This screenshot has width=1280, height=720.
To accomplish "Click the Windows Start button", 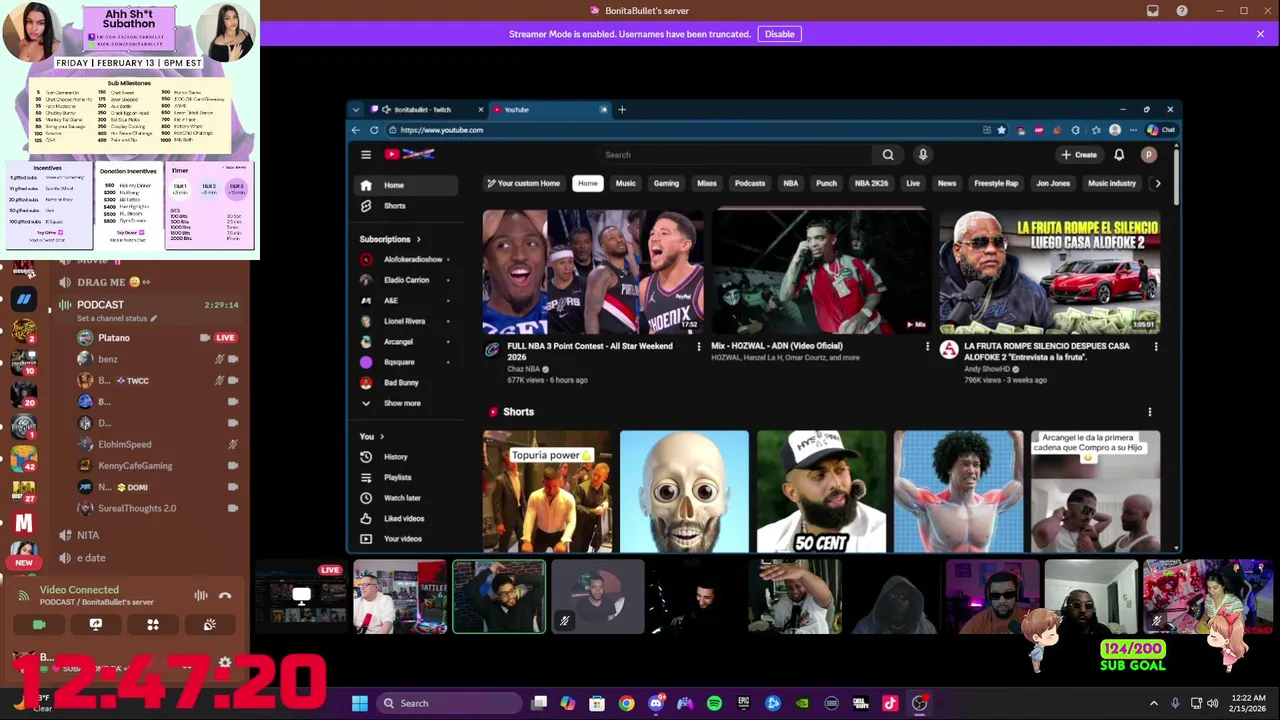I will pos(360,703).
